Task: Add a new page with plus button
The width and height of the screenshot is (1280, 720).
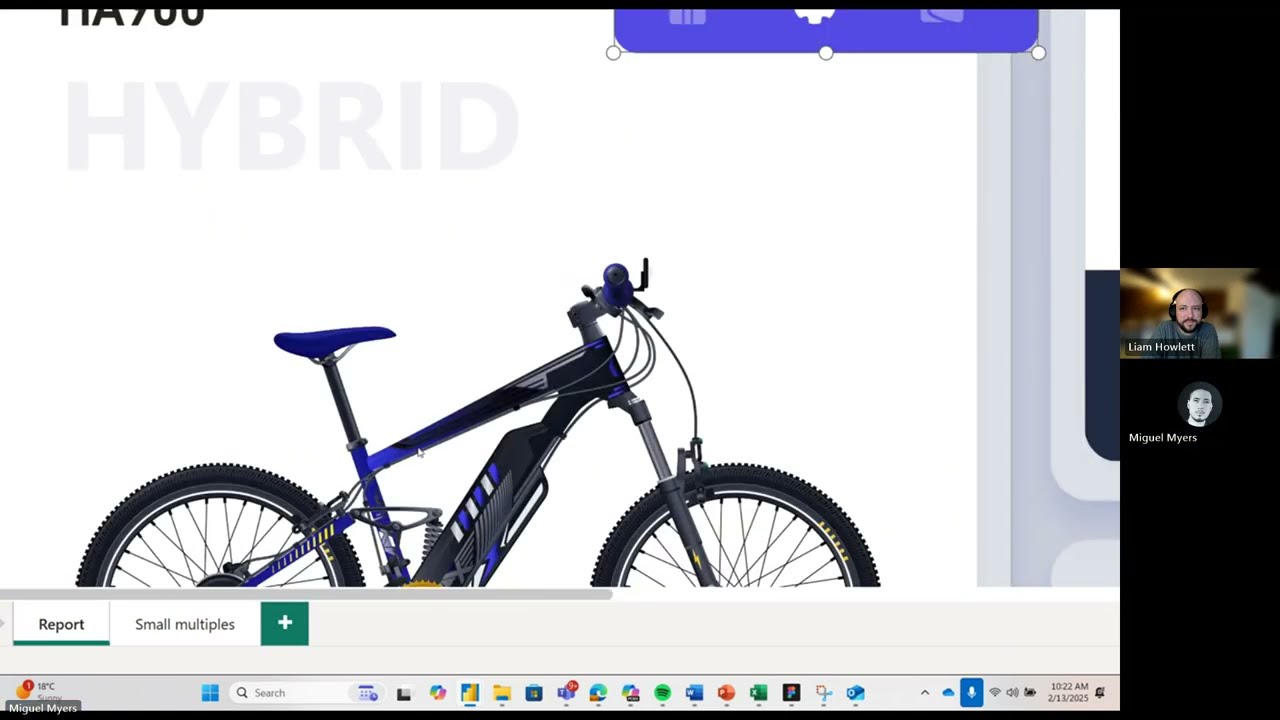Action: click(285, 623)
